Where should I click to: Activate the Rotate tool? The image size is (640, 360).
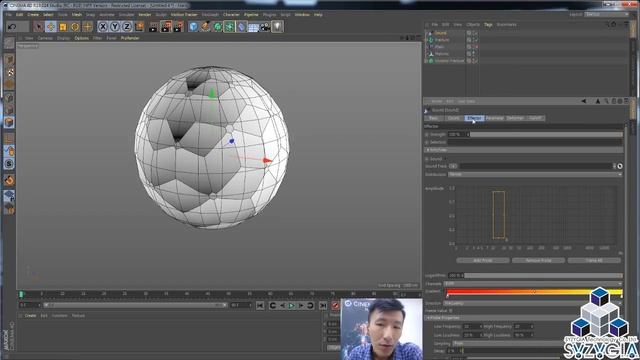click(75, 27)
